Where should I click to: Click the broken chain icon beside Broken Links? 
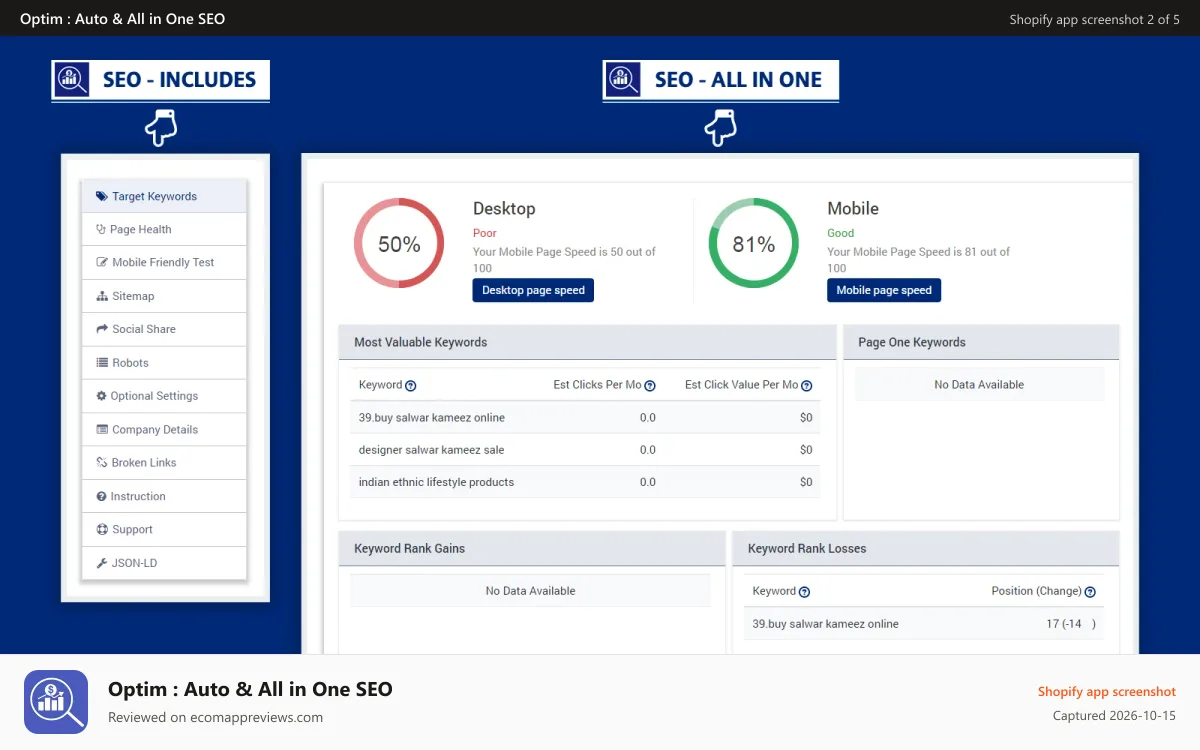point(102,463)
